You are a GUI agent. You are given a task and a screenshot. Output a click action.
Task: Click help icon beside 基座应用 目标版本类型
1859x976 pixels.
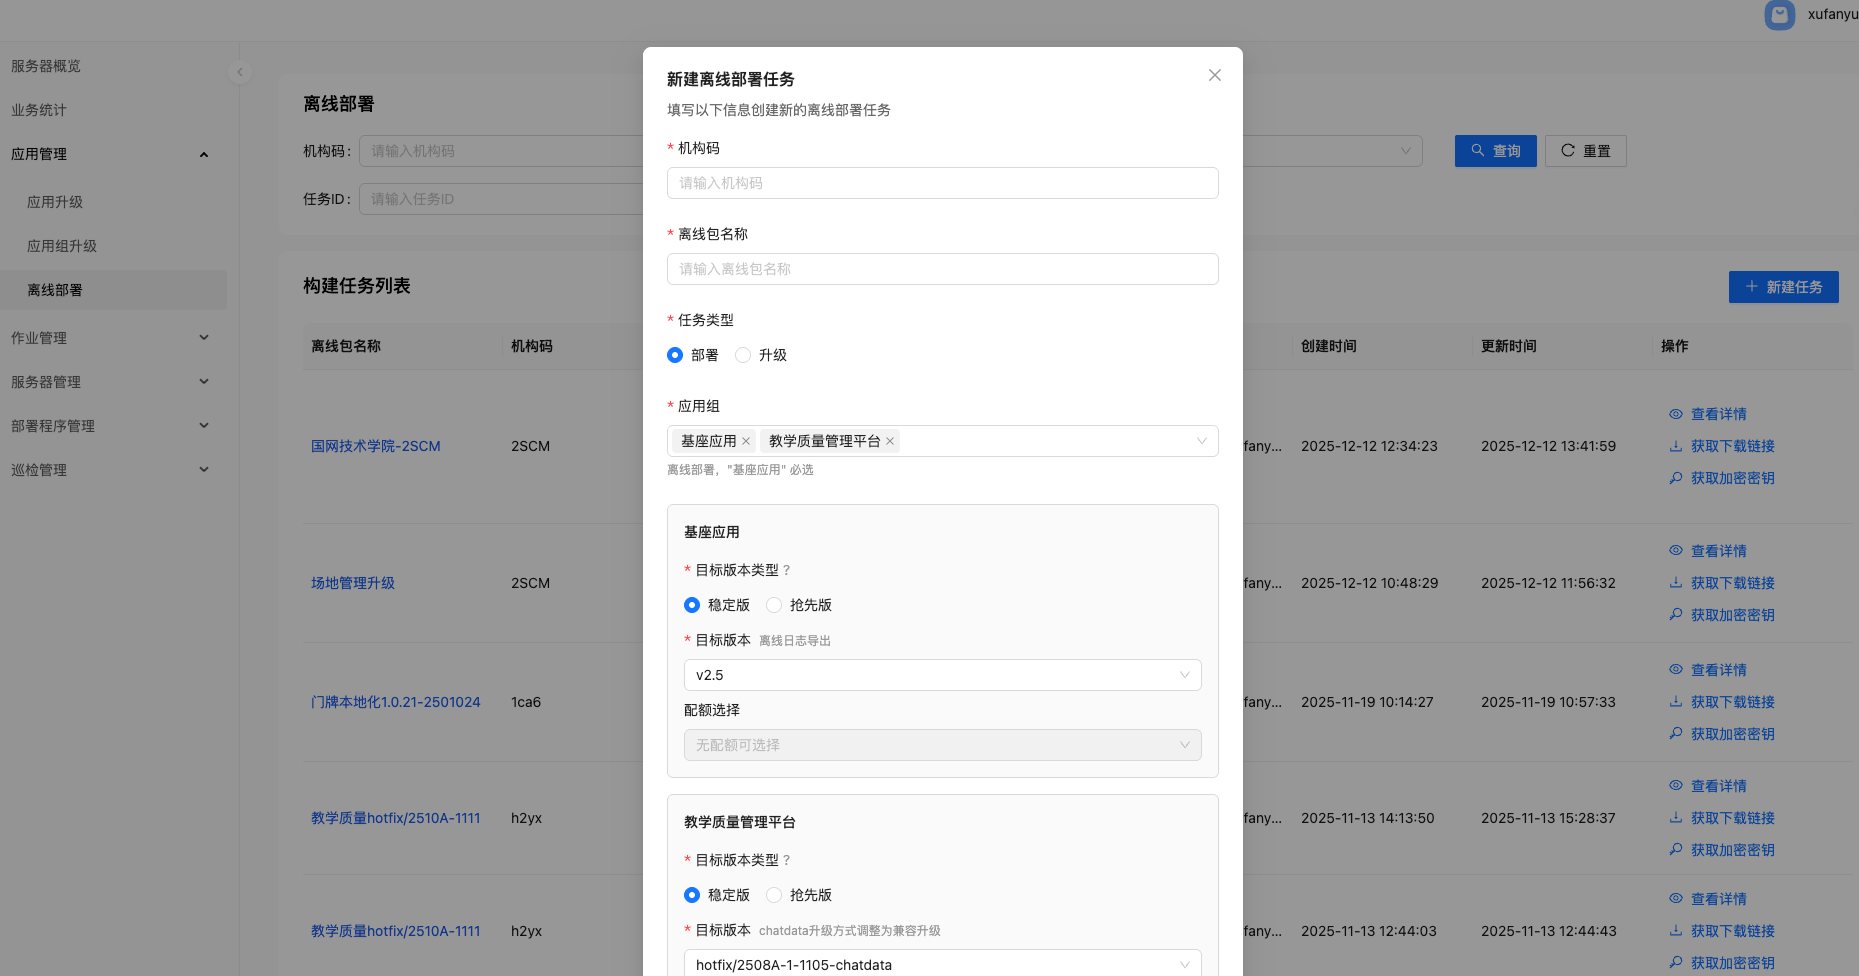787,570
